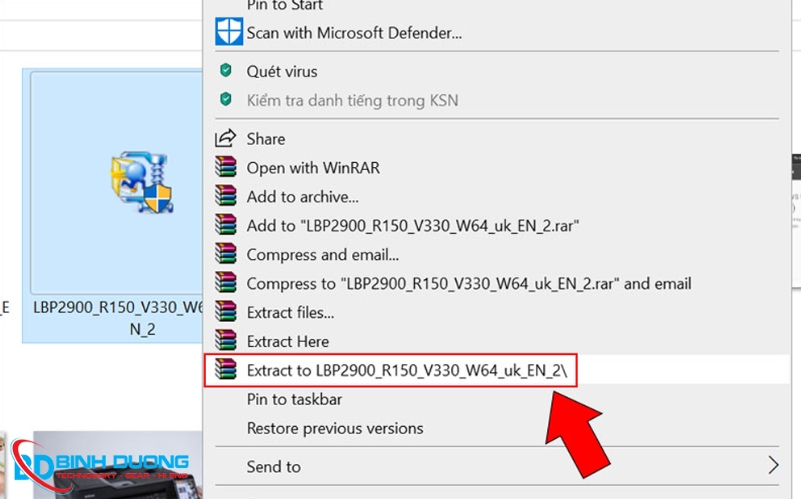Select Kiểm tra danh tiếng trong KSN
The image size is (801, 499).
(x=352, y=100)
